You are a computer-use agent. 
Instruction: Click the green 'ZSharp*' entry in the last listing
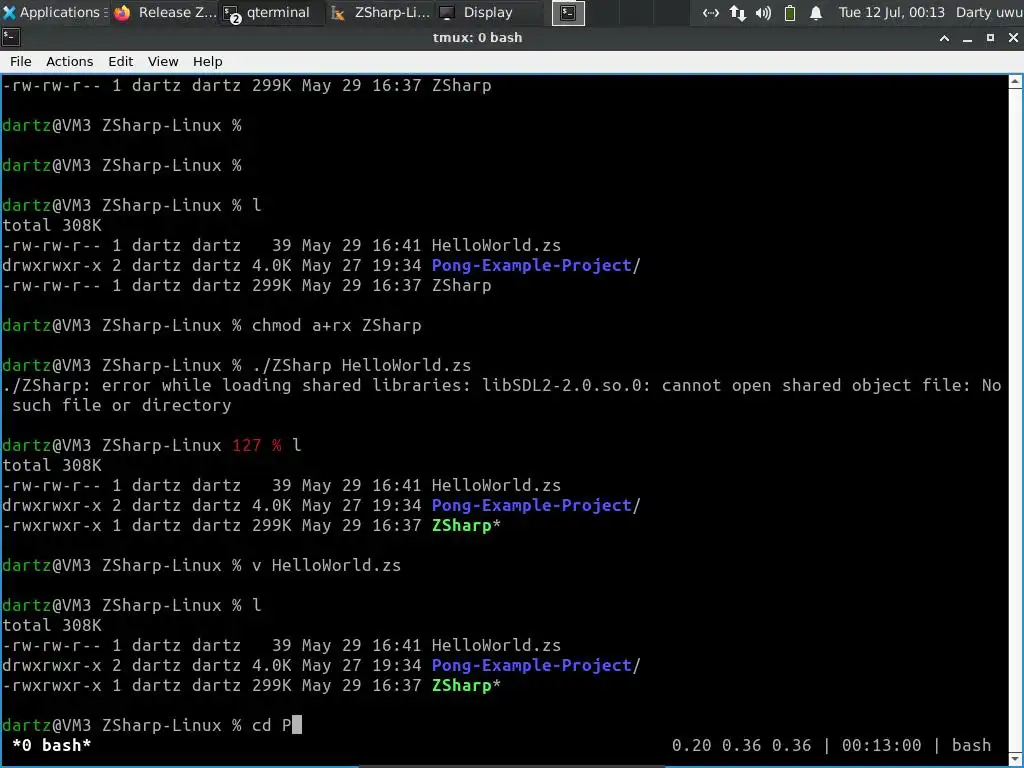pyautogui.click(x=466, y=686)
